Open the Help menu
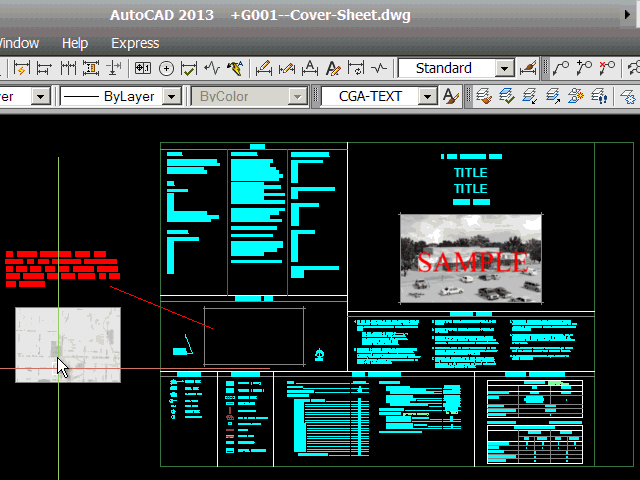The height and width of the screenshot is (480, 640). coord(75,43)
